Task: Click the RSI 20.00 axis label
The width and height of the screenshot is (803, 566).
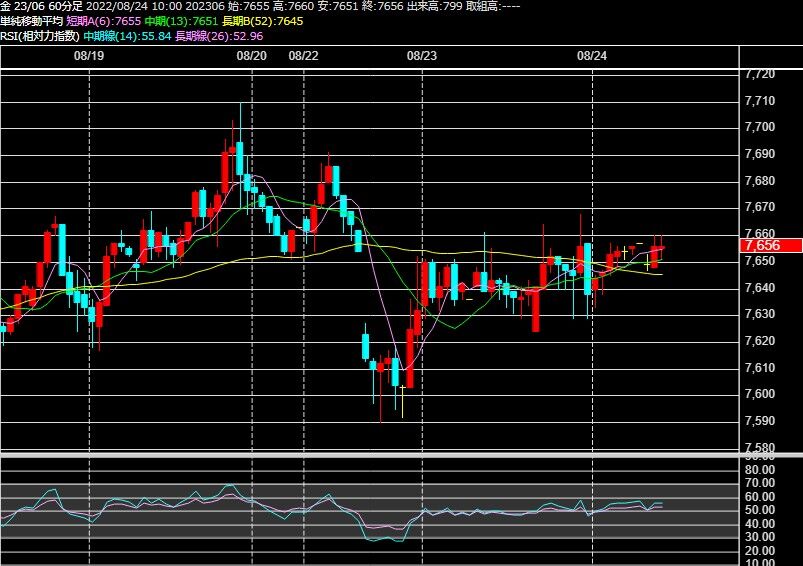Action: tap(760, 551)
